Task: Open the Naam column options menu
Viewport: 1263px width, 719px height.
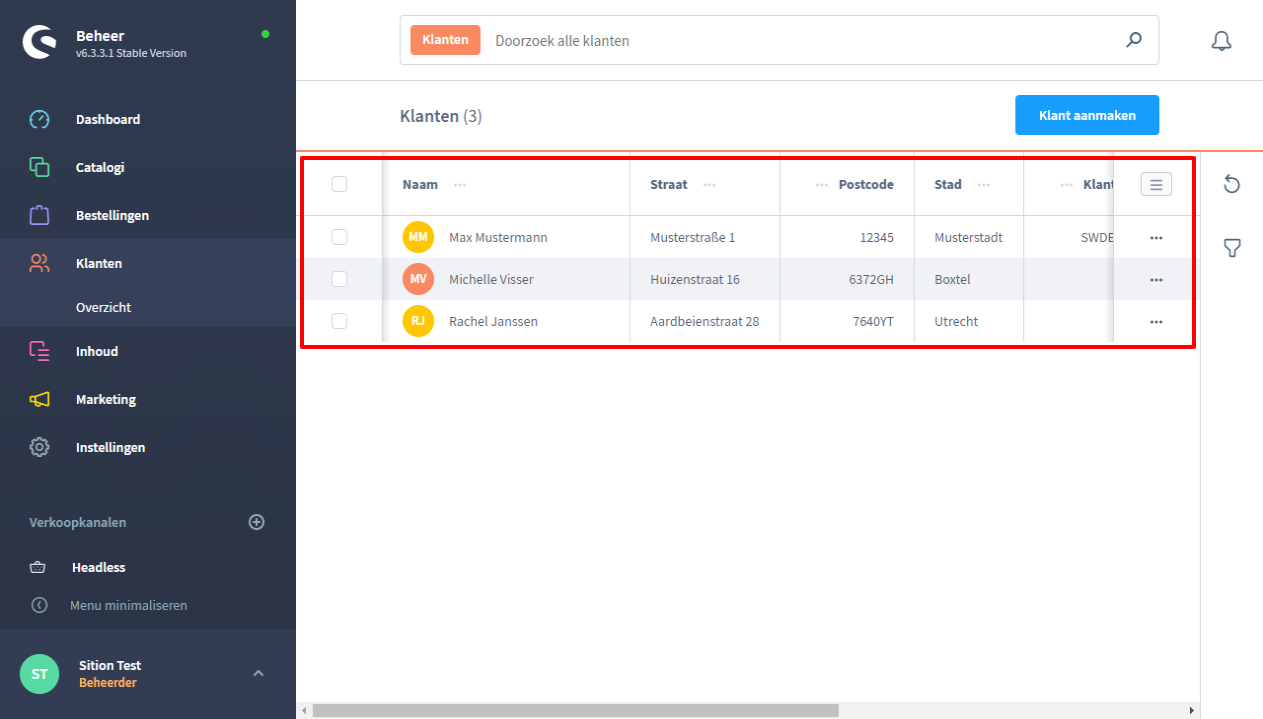Action: point(460,185)
